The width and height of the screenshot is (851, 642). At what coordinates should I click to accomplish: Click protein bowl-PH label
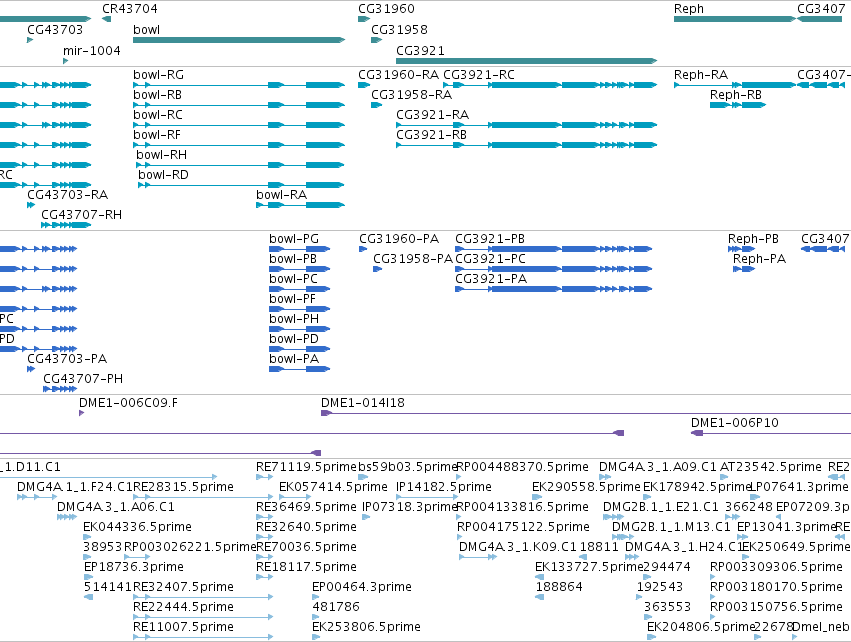point(294,319)
